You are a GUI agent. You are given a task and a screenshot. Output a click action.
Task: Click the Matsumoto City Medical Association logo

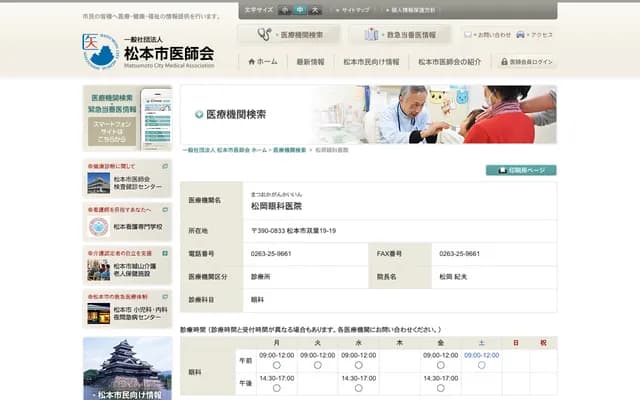coord(148,50)
